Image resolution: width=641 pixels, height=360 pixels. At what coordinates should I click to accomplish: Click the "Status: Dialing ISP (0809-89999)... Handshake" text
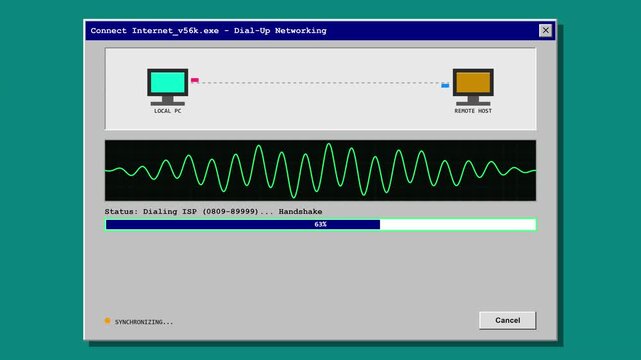coord(213,212)
